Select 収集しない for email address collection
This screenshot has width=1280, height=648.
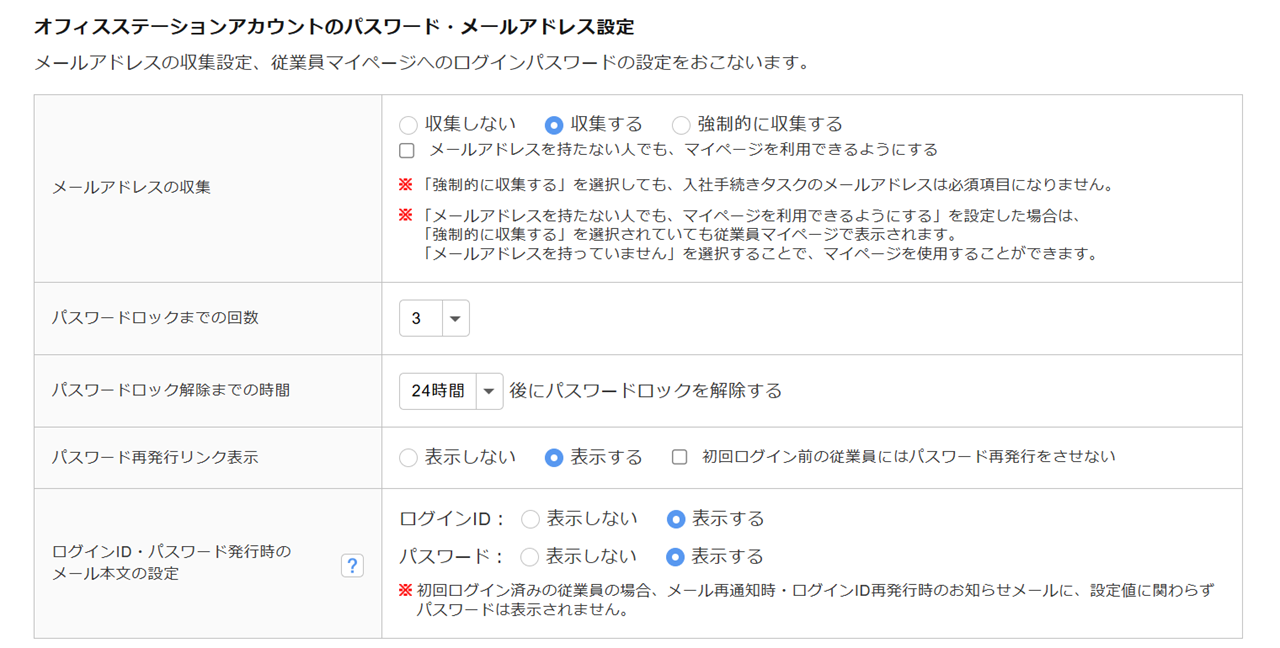[408, 125]
